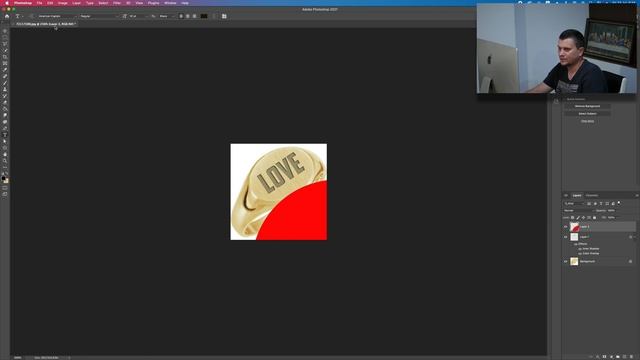Open the font size dropdown

click(137, 16)
